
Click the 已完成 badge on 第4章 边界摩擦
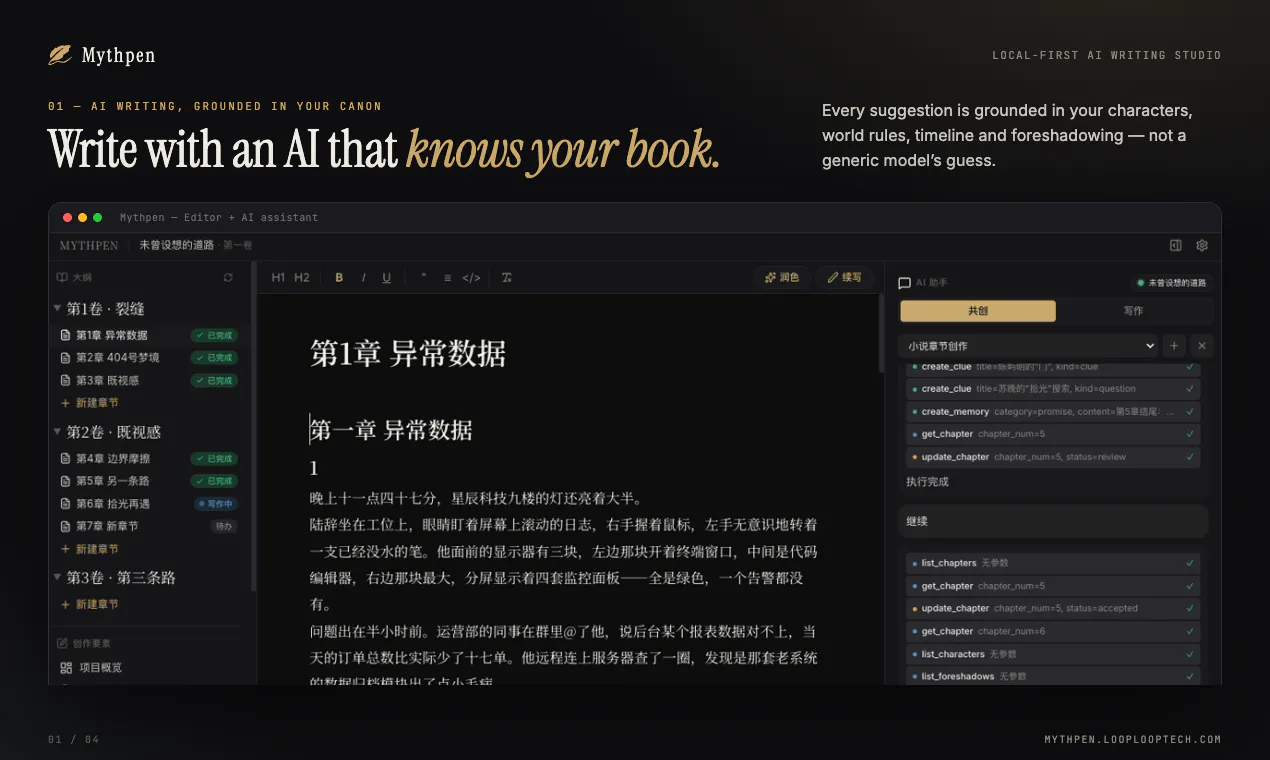click(x=215, y=458)
